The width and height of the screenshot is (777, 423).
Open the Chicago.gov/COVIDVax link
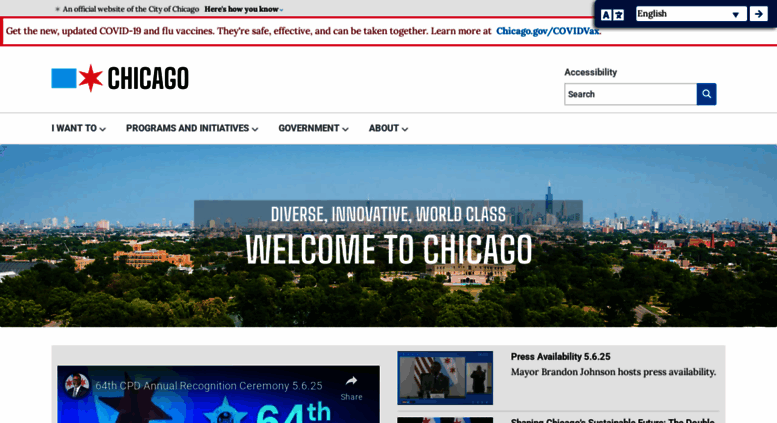[x=548, y=31]
